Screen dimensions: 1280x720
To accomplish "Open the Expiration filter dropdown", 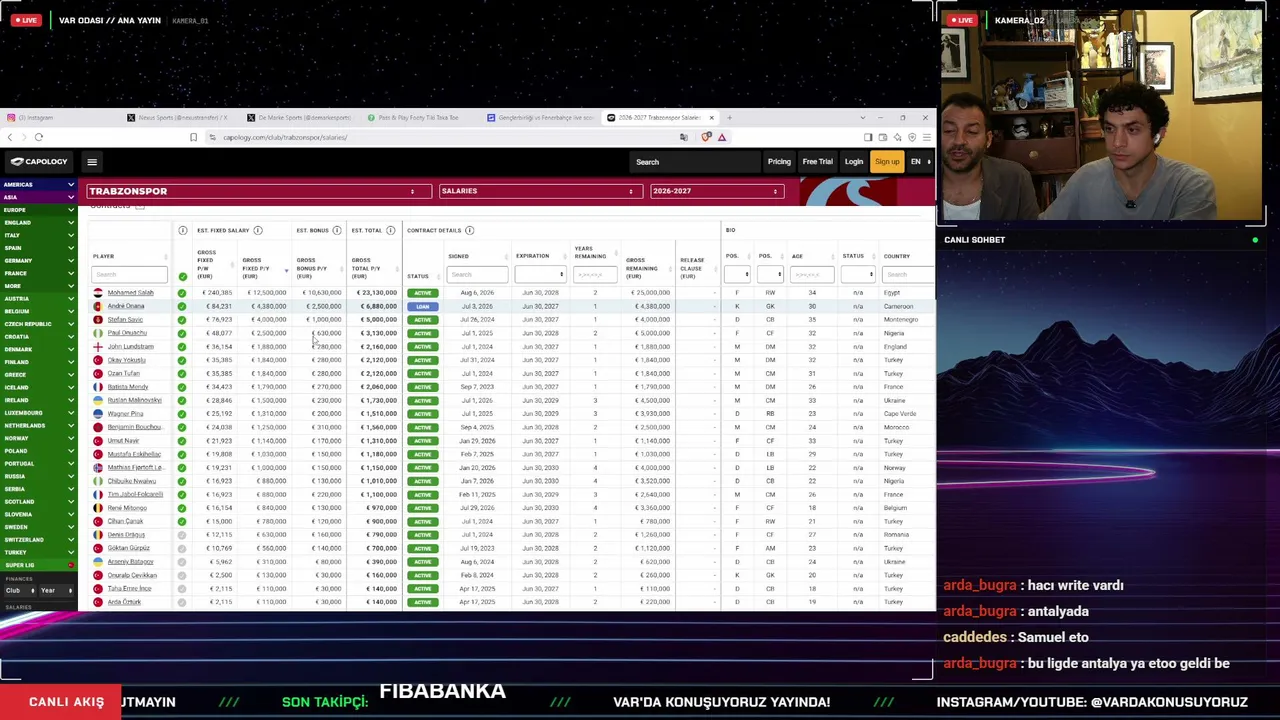I will pyautogui.click(x=540, y=274).
